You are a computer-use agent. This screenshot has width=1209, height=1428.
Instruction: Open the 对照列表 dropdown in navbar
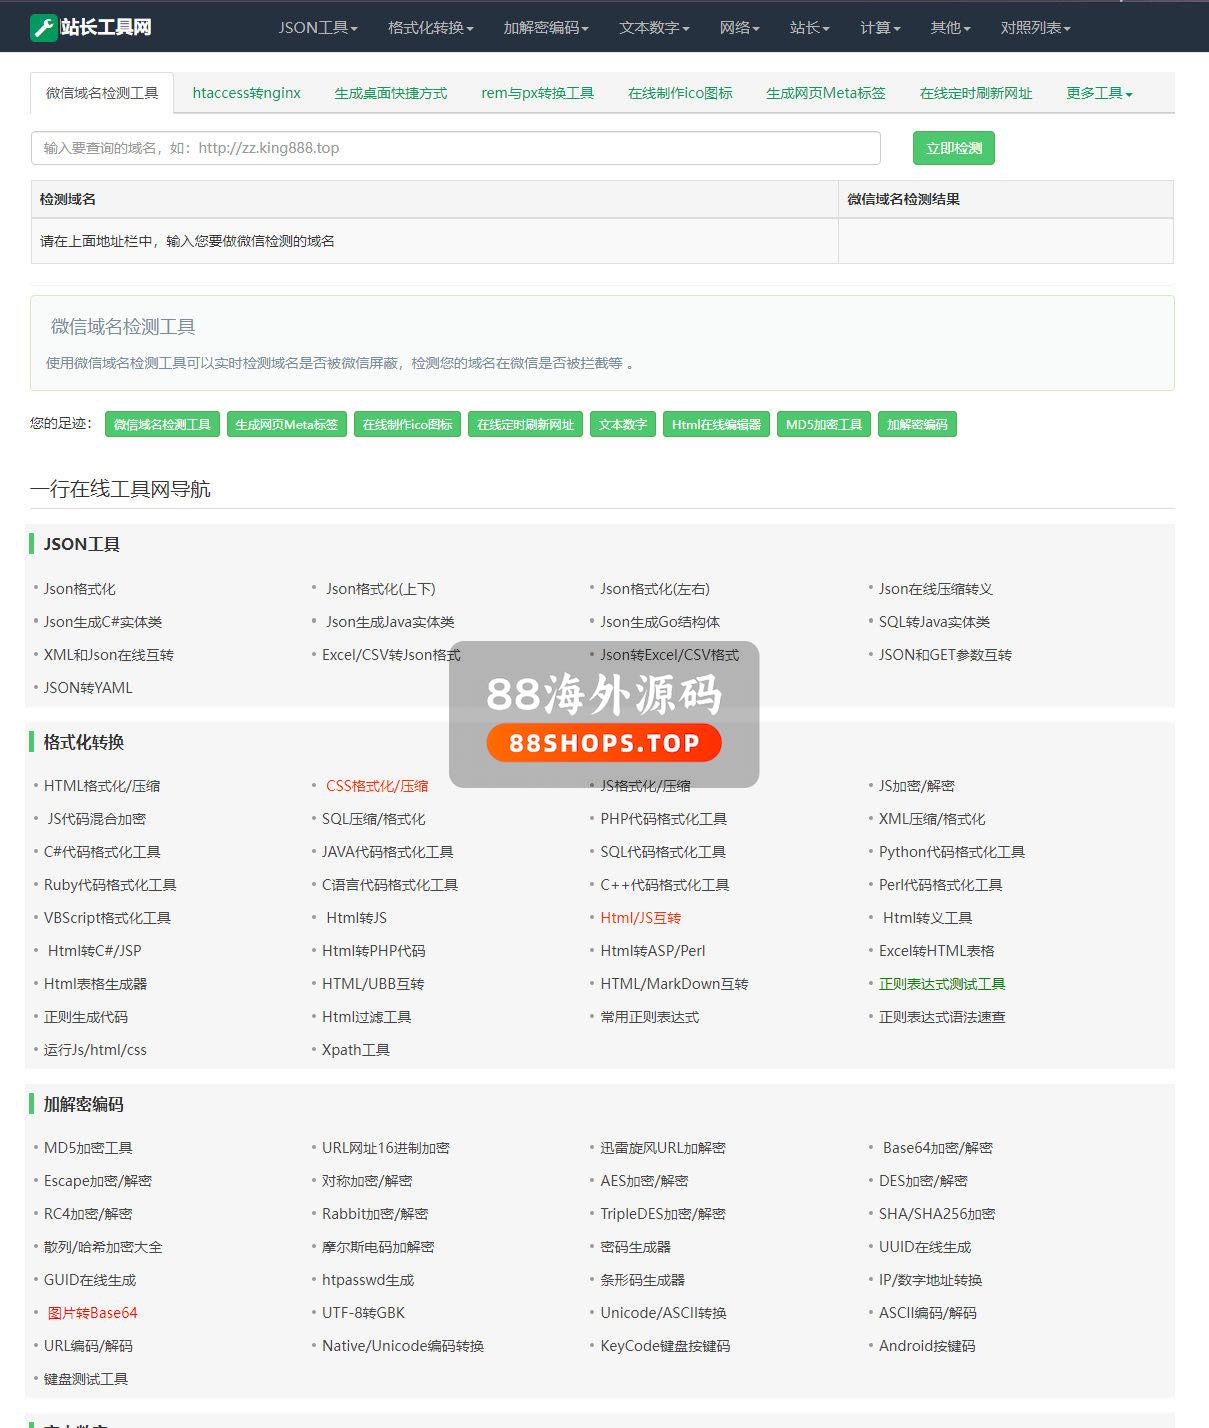(1034, 28)
